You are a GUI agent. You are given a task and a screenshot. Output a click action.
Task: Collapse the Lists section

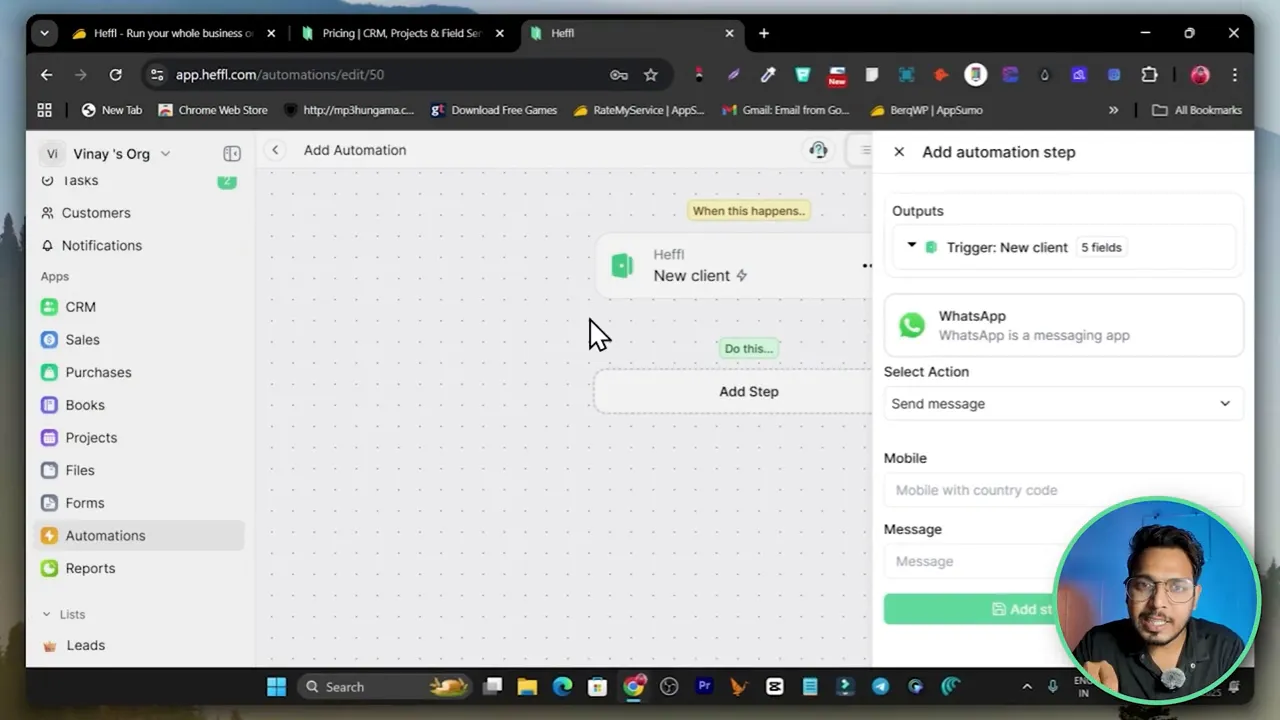click(x=47, y=614)
